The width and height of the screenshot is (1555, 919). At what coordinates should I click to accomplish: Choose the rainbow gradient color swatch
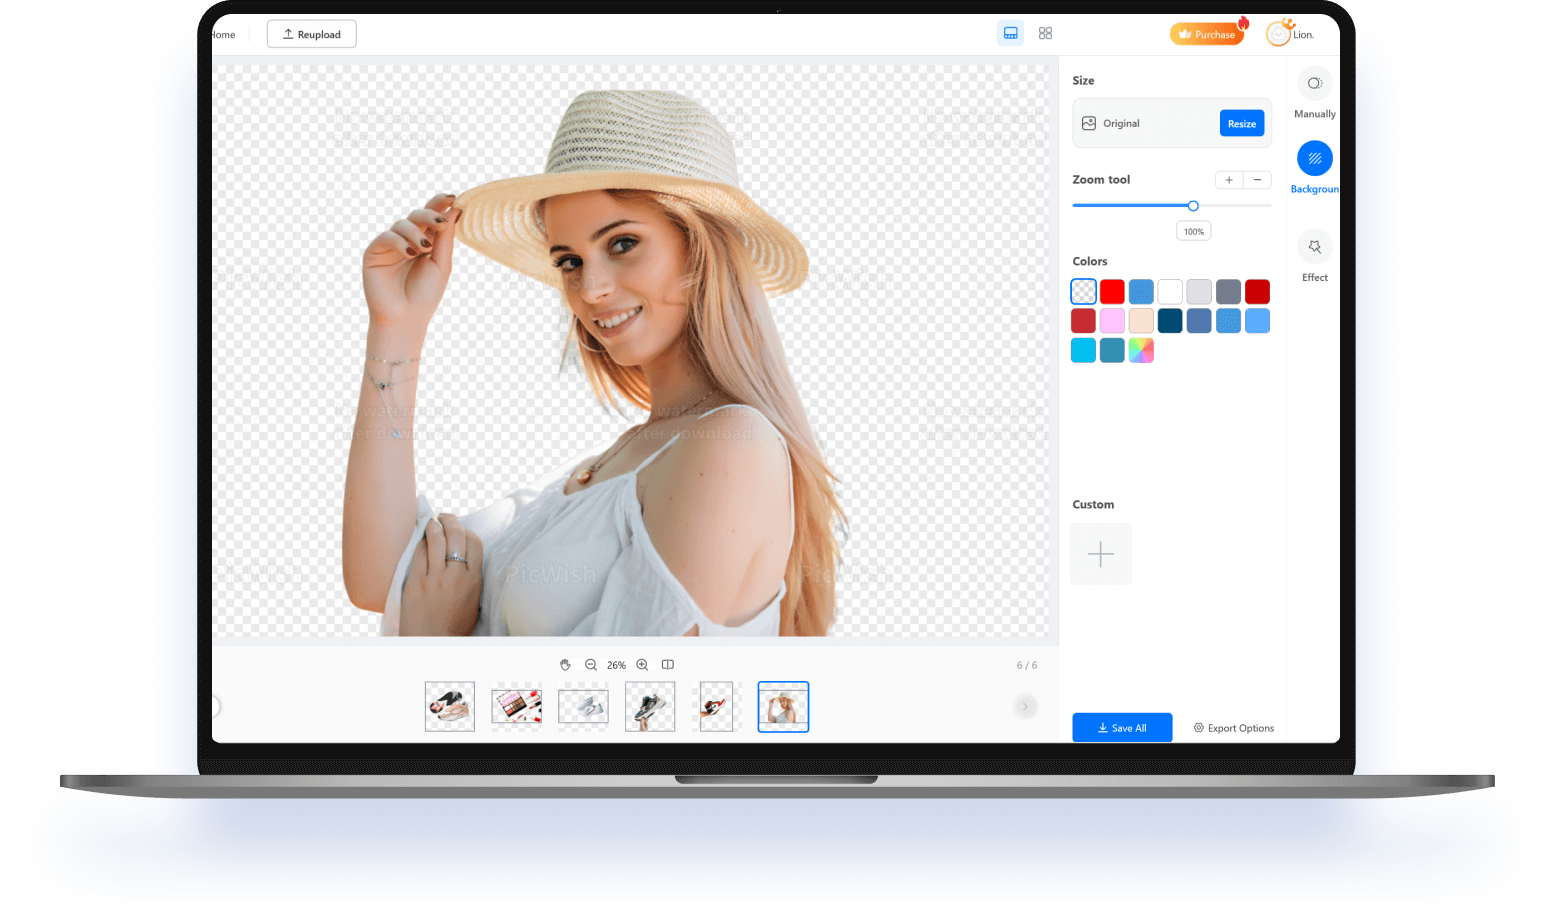(1141, 350)
